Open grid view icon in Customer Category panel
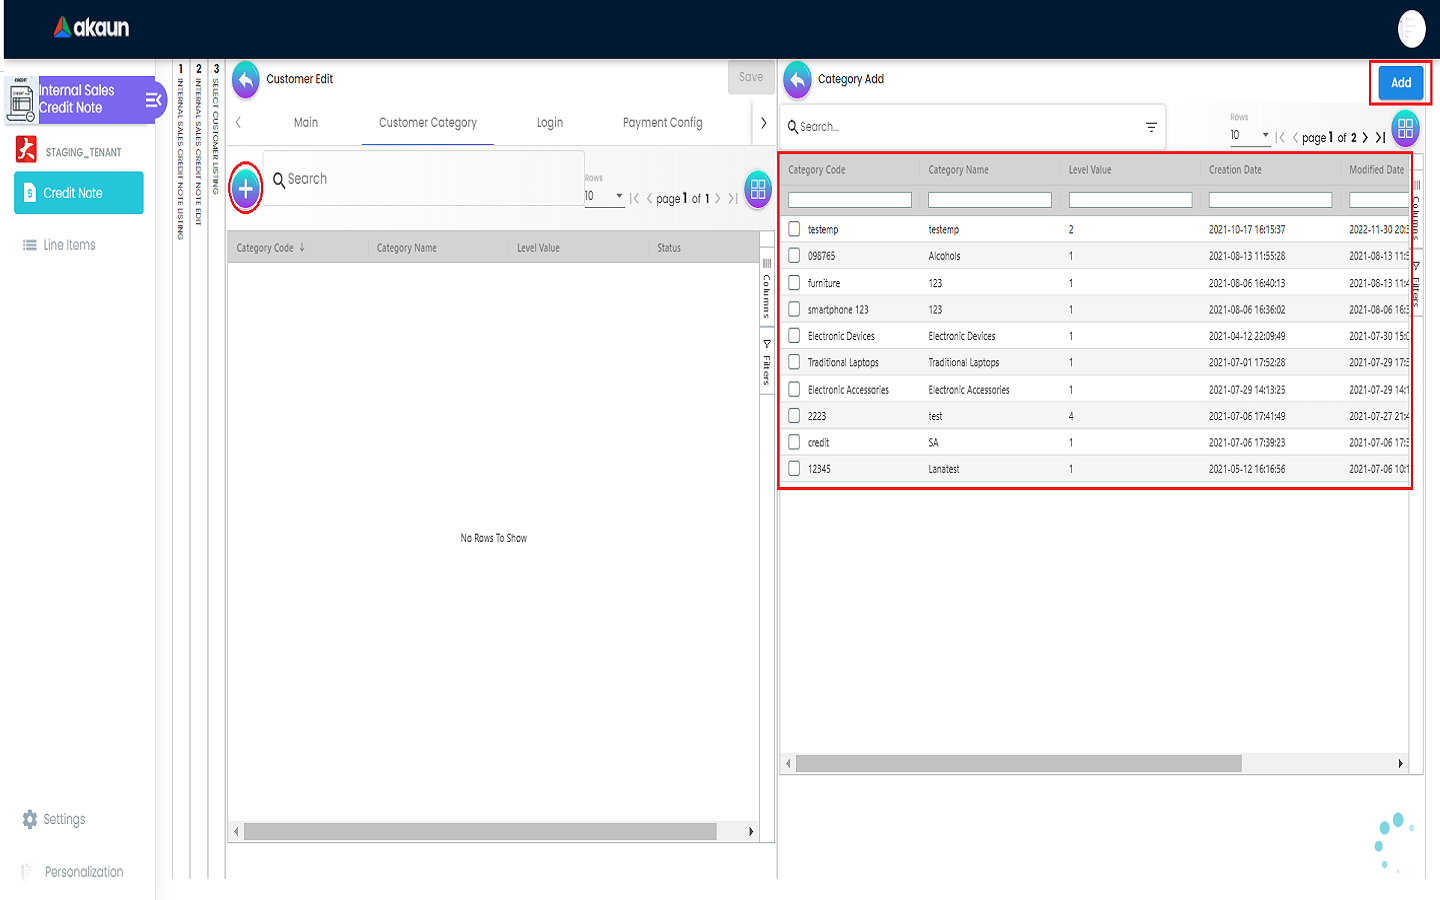 758,189
